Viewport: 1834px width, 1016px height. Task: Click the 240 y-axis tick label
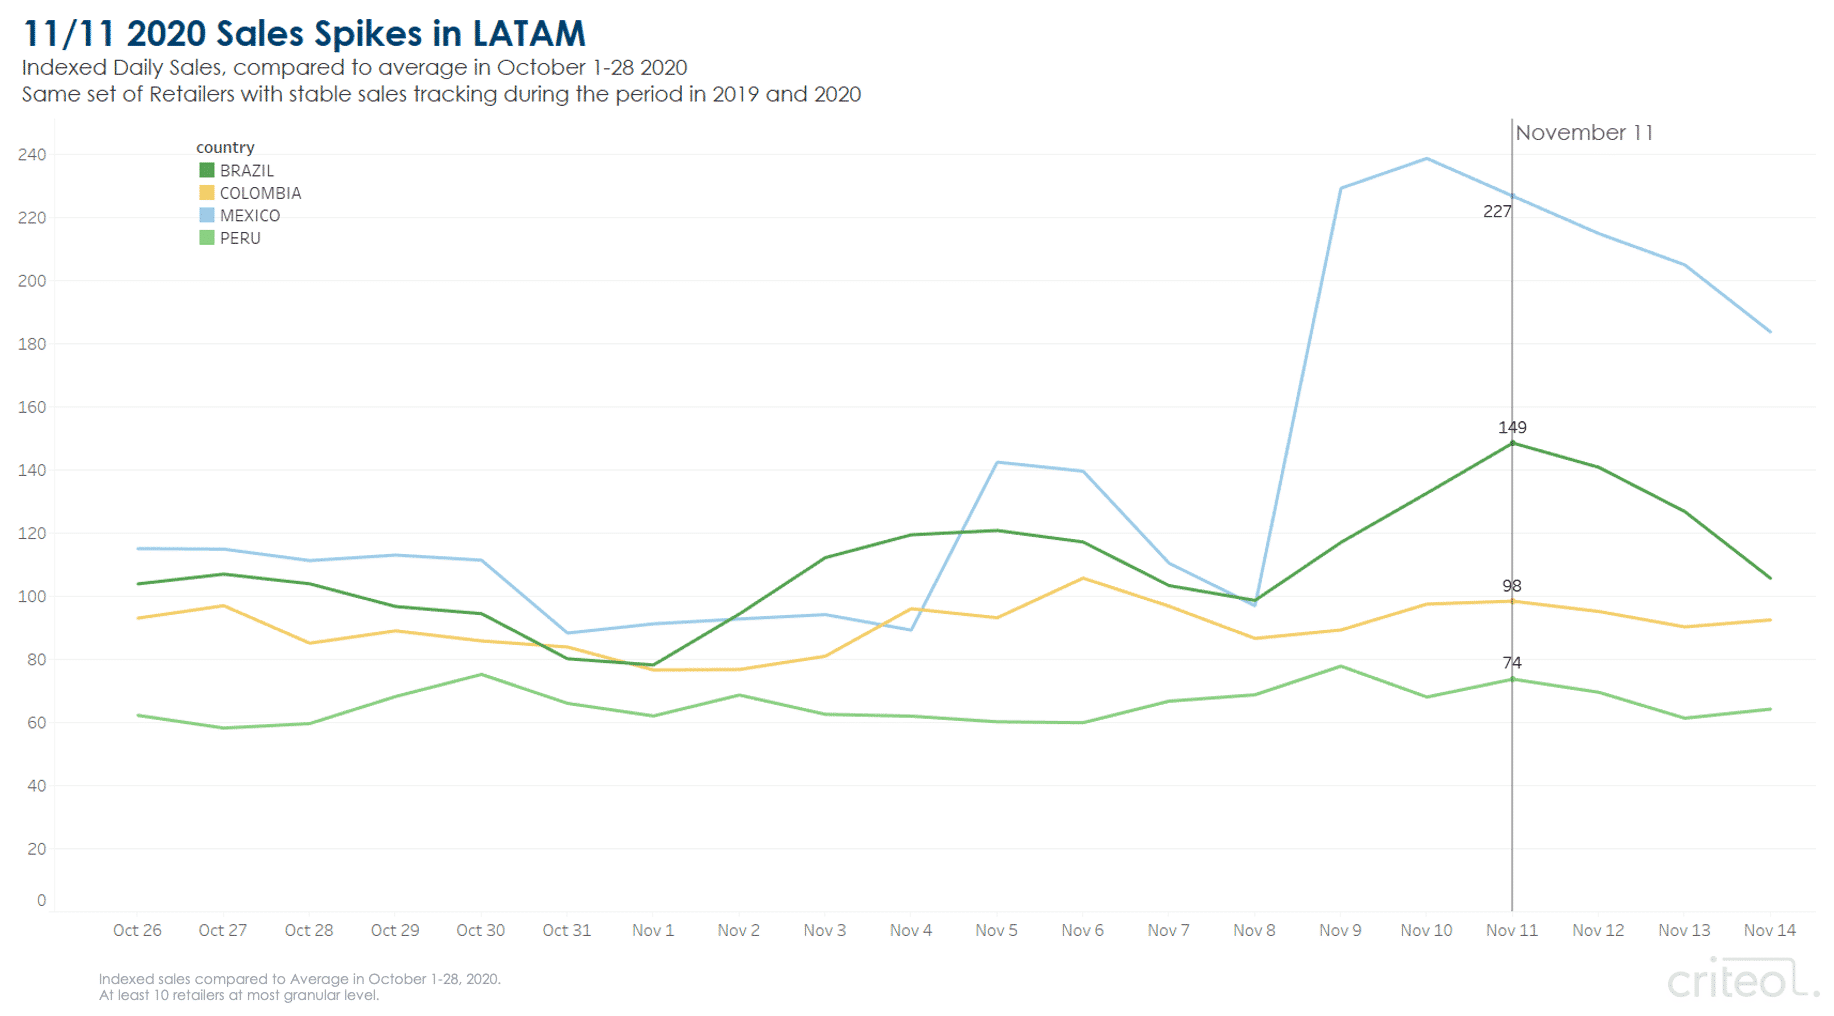pos(32,155)
